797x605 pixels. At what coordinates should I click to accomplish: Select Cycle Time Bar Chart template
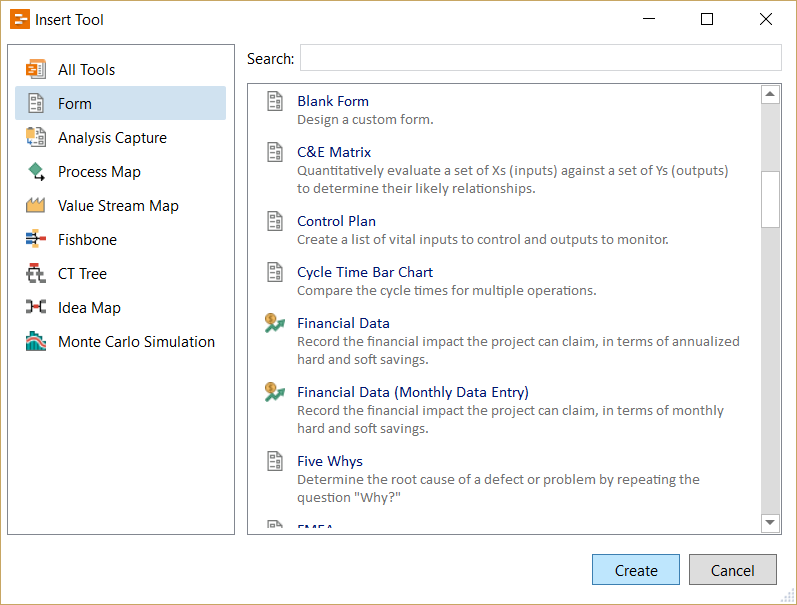364,272
